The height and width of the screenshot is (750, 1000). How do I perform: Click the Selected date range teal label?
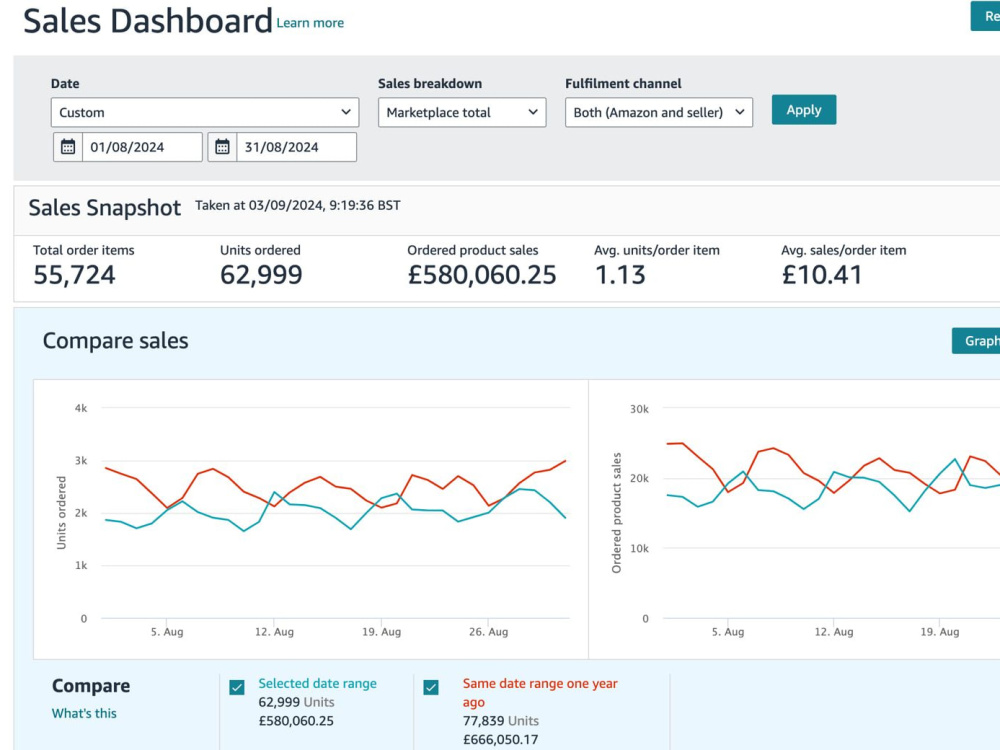point(318,683)
